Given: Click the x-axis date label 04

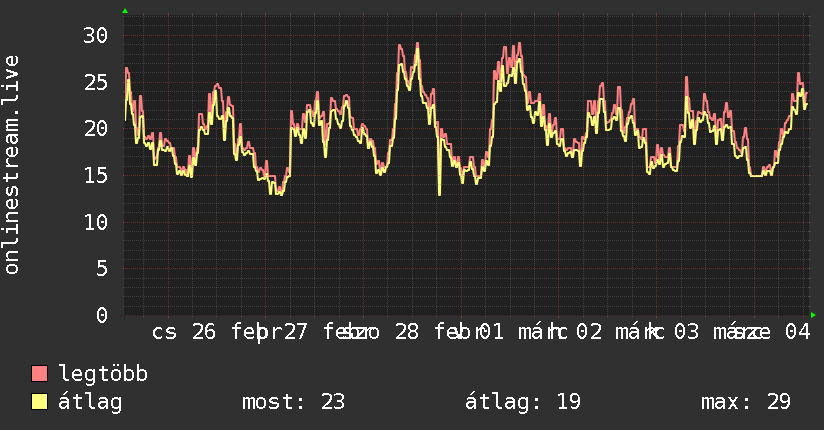Looking at the screenshot, I should tap(798, 332).
